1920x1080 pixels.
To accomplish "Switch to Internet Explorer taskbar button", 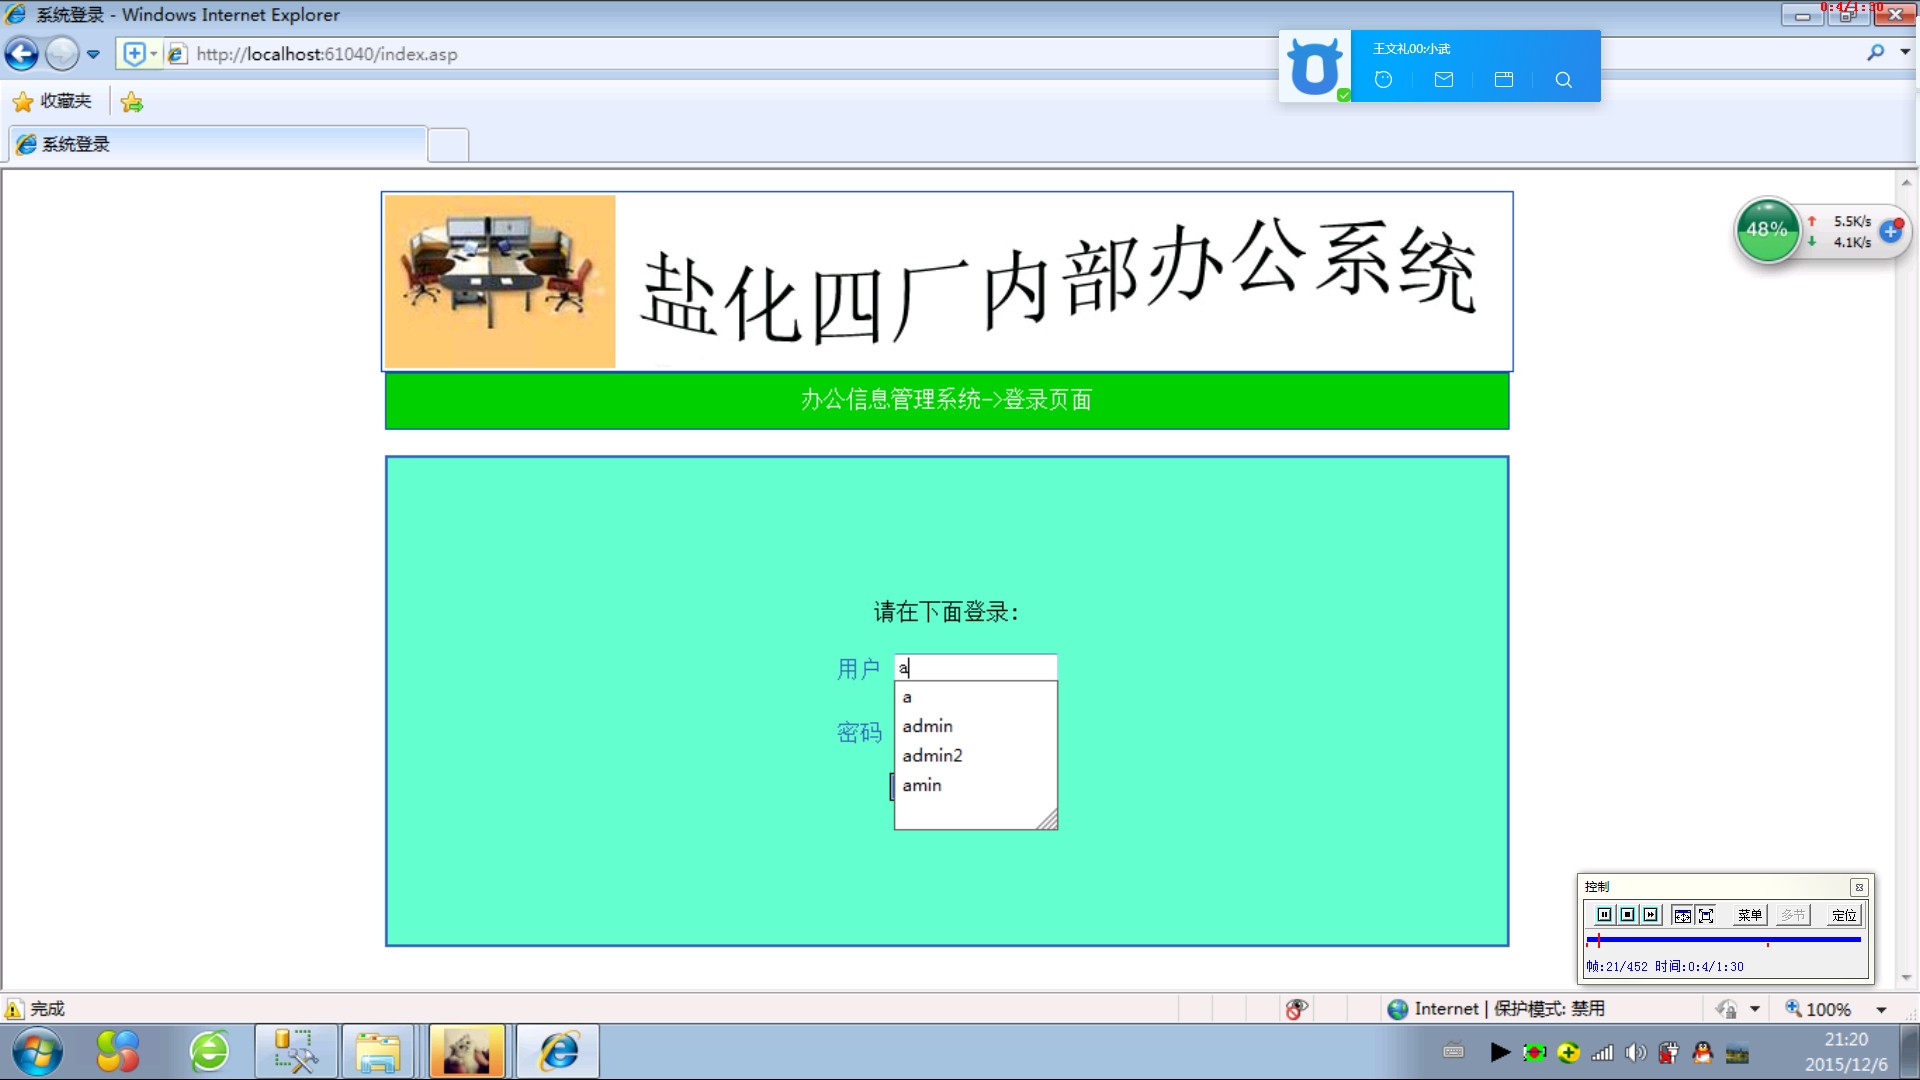I will point(558,1052).
